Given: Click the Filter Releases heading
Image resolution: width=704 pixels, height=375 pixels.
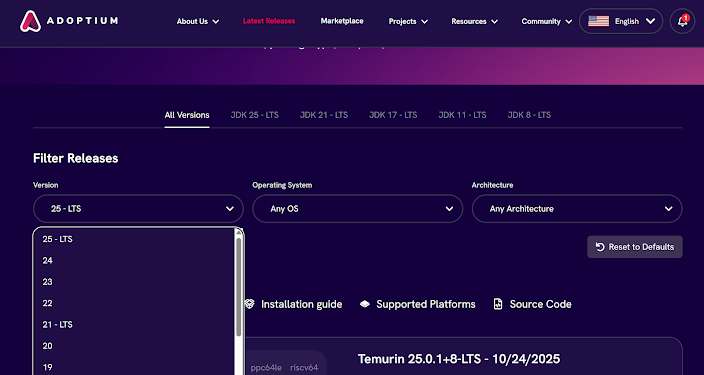Looking at the screenshot, I should [75, 158].
